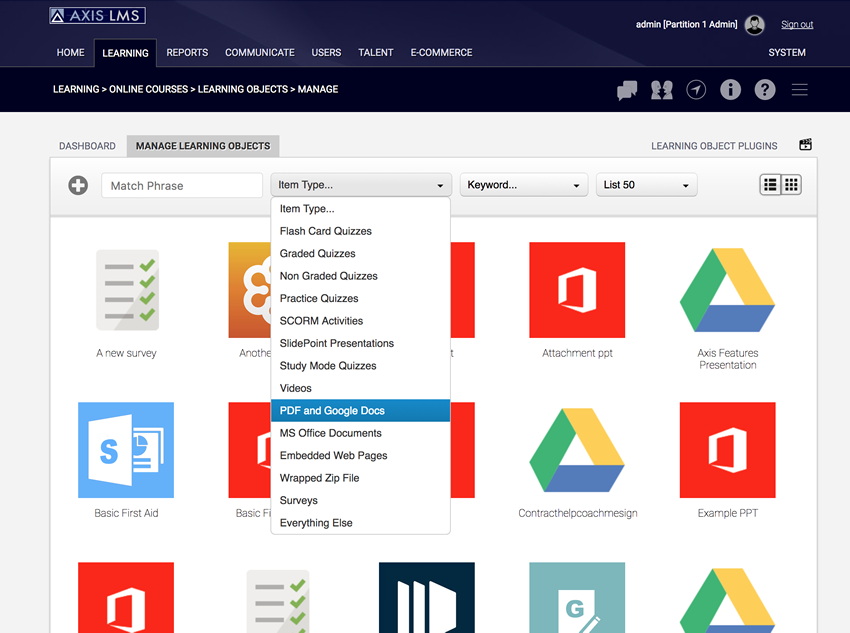This screenshot has width=850, height=633.
Task: Switch to the DASHBOARD tab
Action: pos(87,146)
